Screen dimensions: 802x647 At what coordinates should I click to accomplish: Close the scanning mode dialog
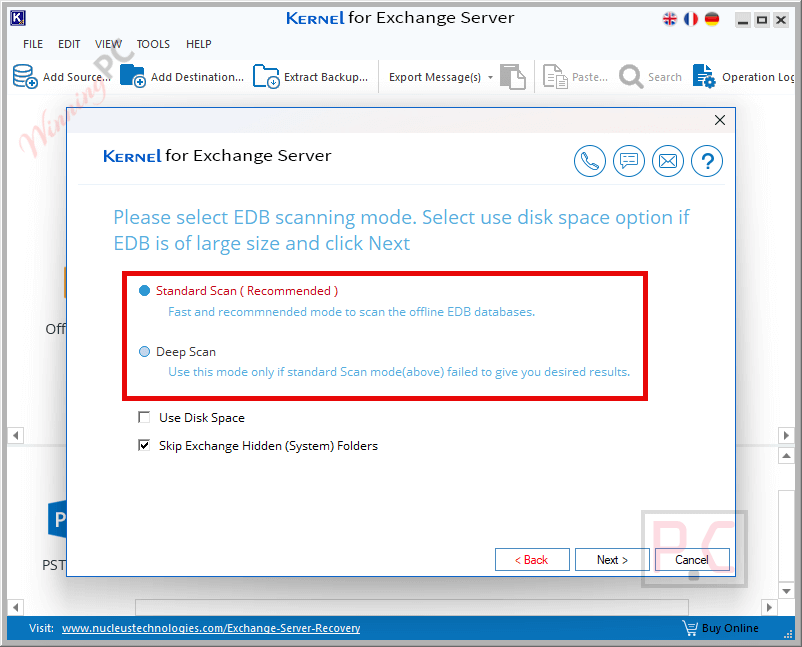tap(720, 120)
